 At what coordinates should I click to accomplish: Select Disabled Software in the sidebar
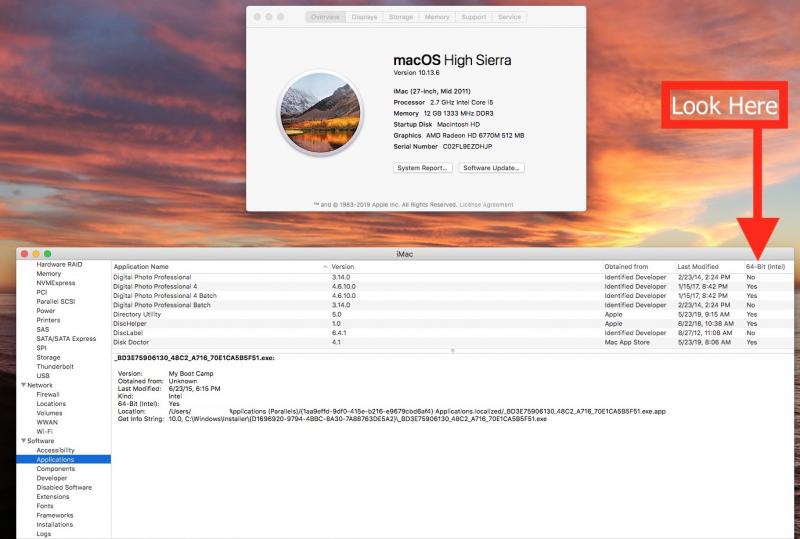(64, 487)
